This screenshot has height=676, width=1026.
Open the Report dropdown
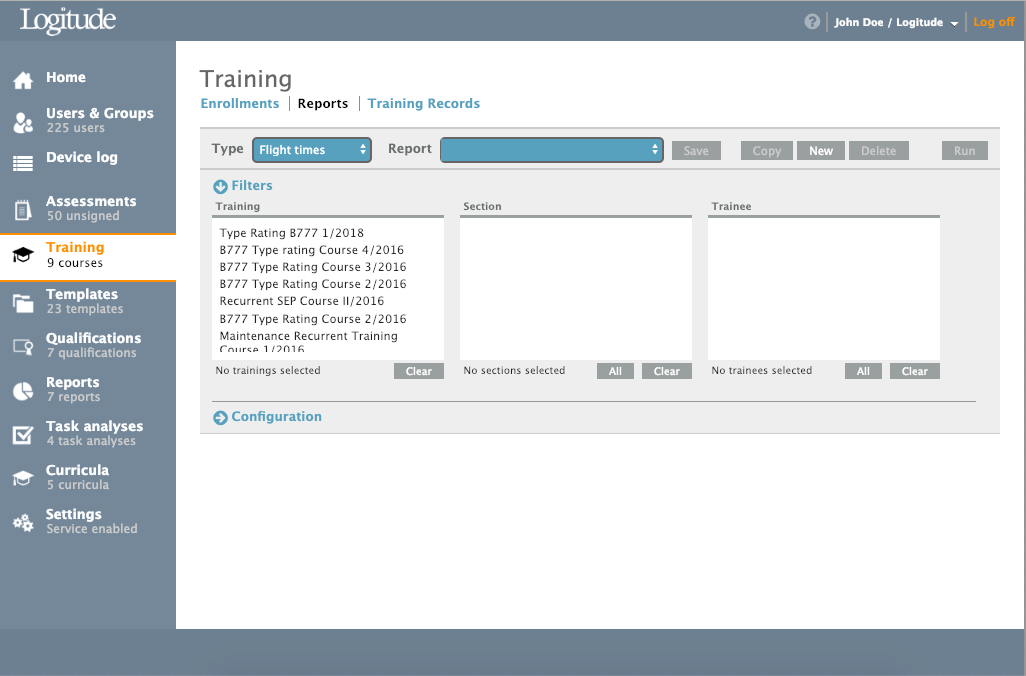(552, 150)
